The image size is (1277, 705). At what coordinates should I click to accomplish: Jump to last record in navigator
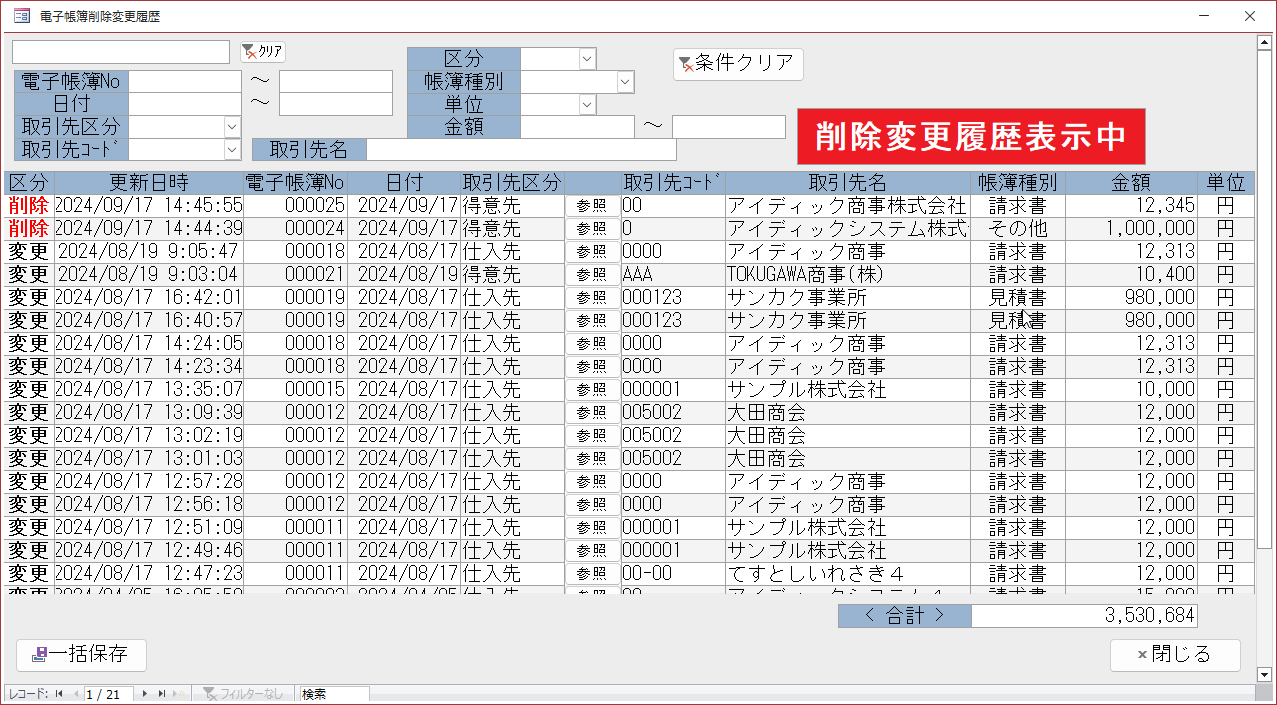(161, 693)
